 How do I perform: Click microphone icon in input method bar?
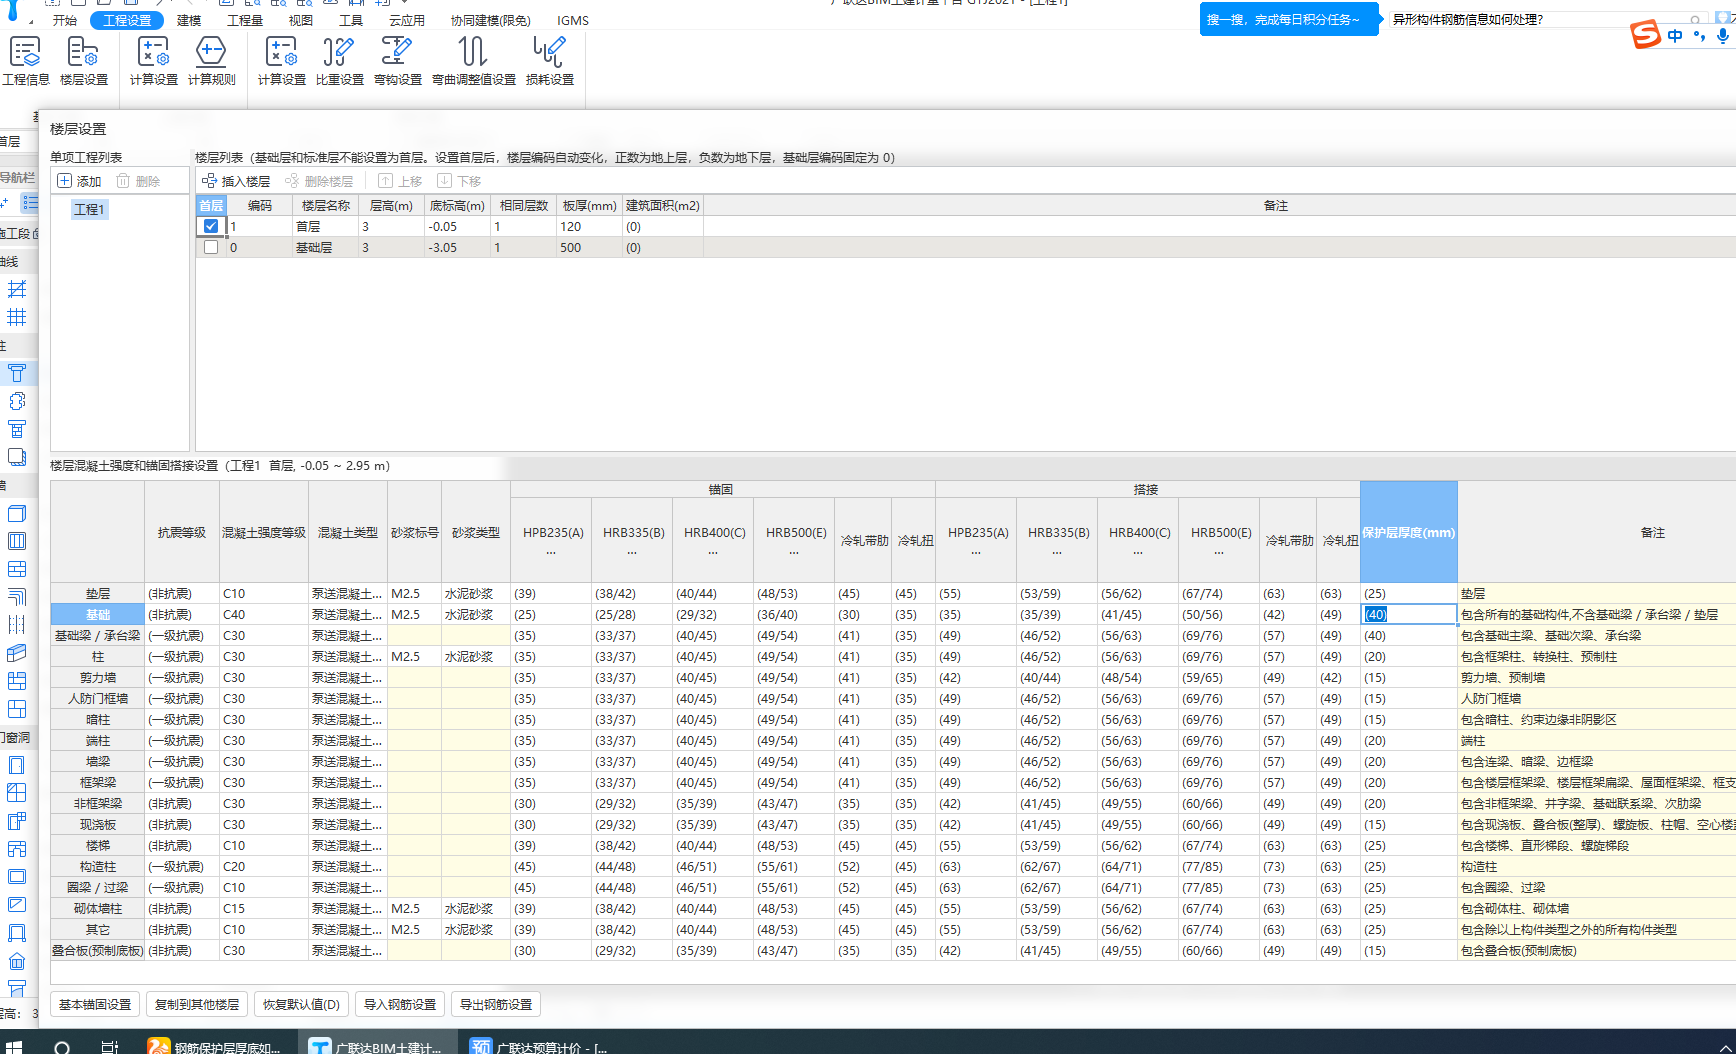(1722, 36)
